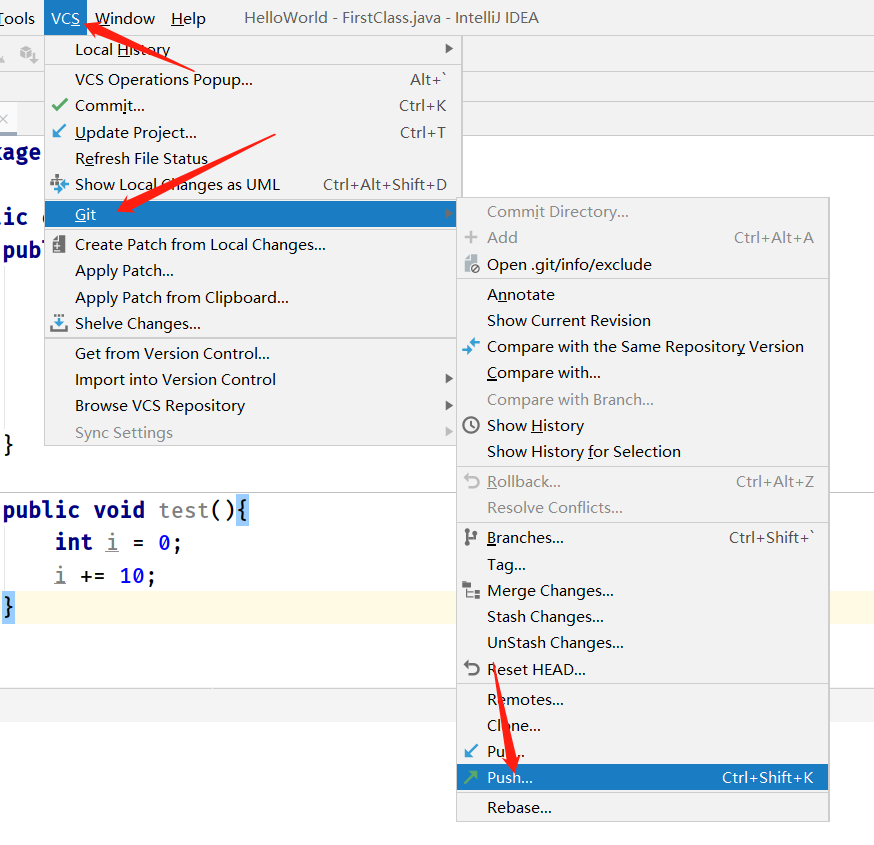Click the Ctrl+Shift+K shortcut label
874x845 pixels.
click(x=768, y=778)
